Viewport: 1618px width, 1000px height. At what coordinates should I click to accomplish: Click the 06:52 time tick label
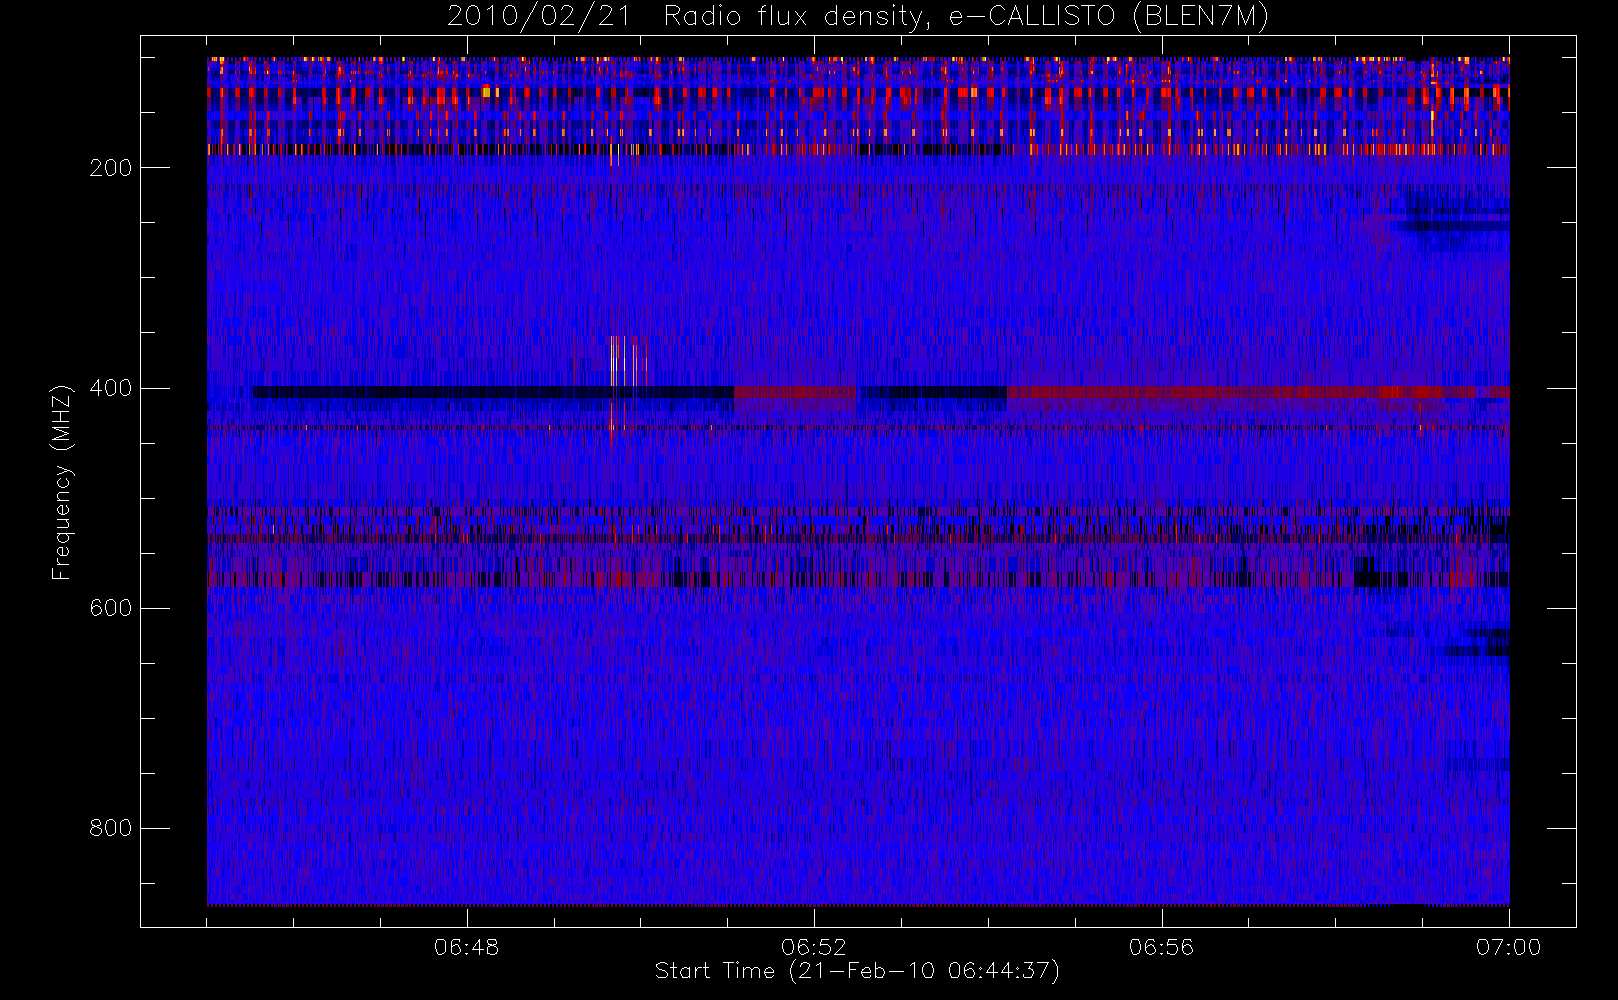tap(814, 947)
